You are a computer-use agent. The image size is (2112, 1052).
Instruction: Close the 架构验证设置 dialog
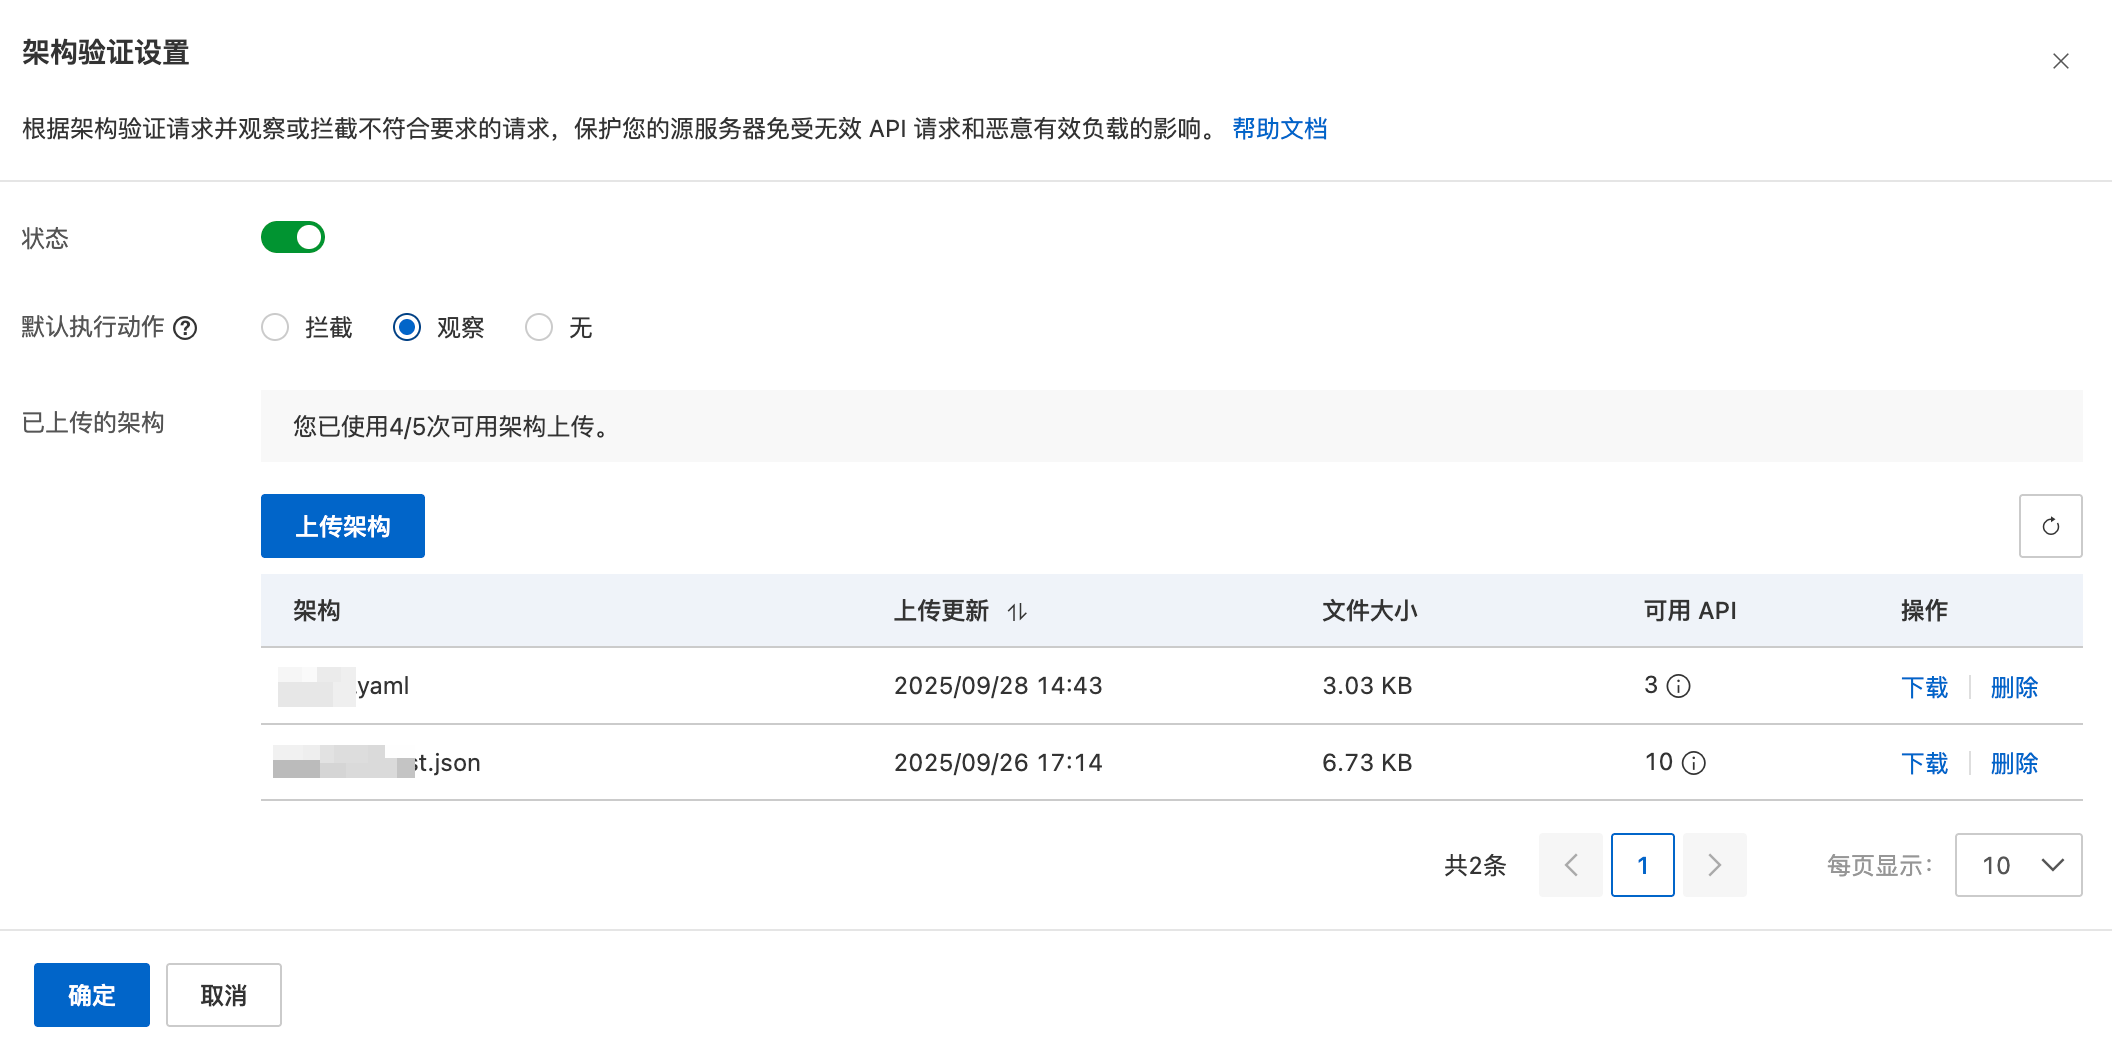coord(2060,62)
